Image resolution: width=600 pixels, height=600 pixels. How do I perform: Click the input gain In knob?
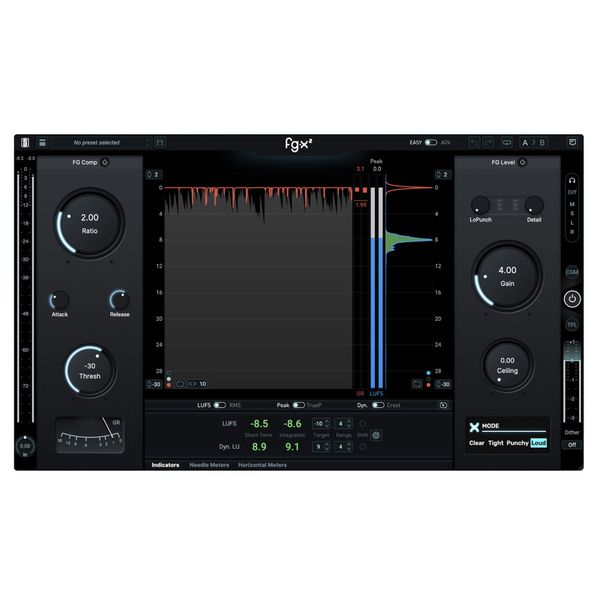[x=25, y=446]
